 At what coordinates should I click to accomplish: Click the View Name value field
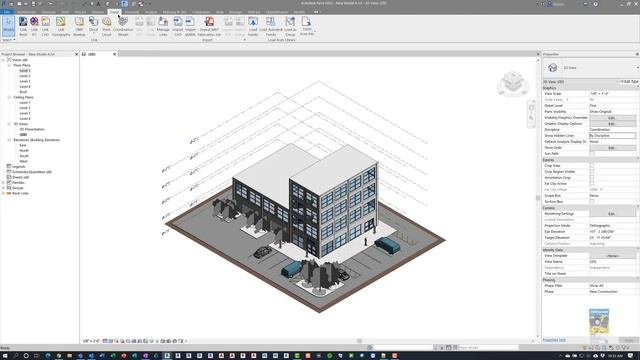click(612, 262)
